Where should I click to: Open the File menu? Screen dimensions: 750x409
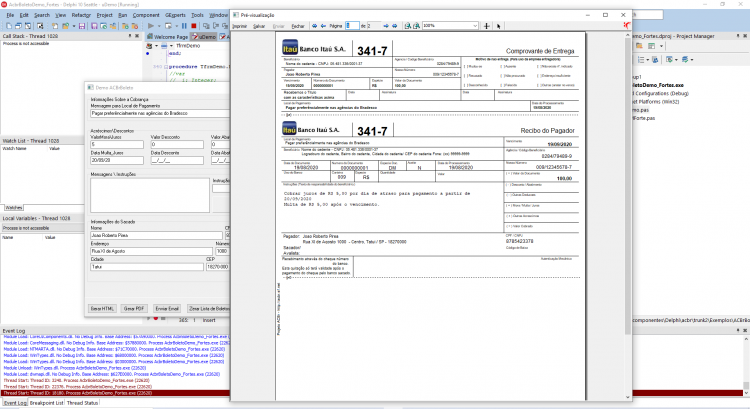(x=10, y=15)
